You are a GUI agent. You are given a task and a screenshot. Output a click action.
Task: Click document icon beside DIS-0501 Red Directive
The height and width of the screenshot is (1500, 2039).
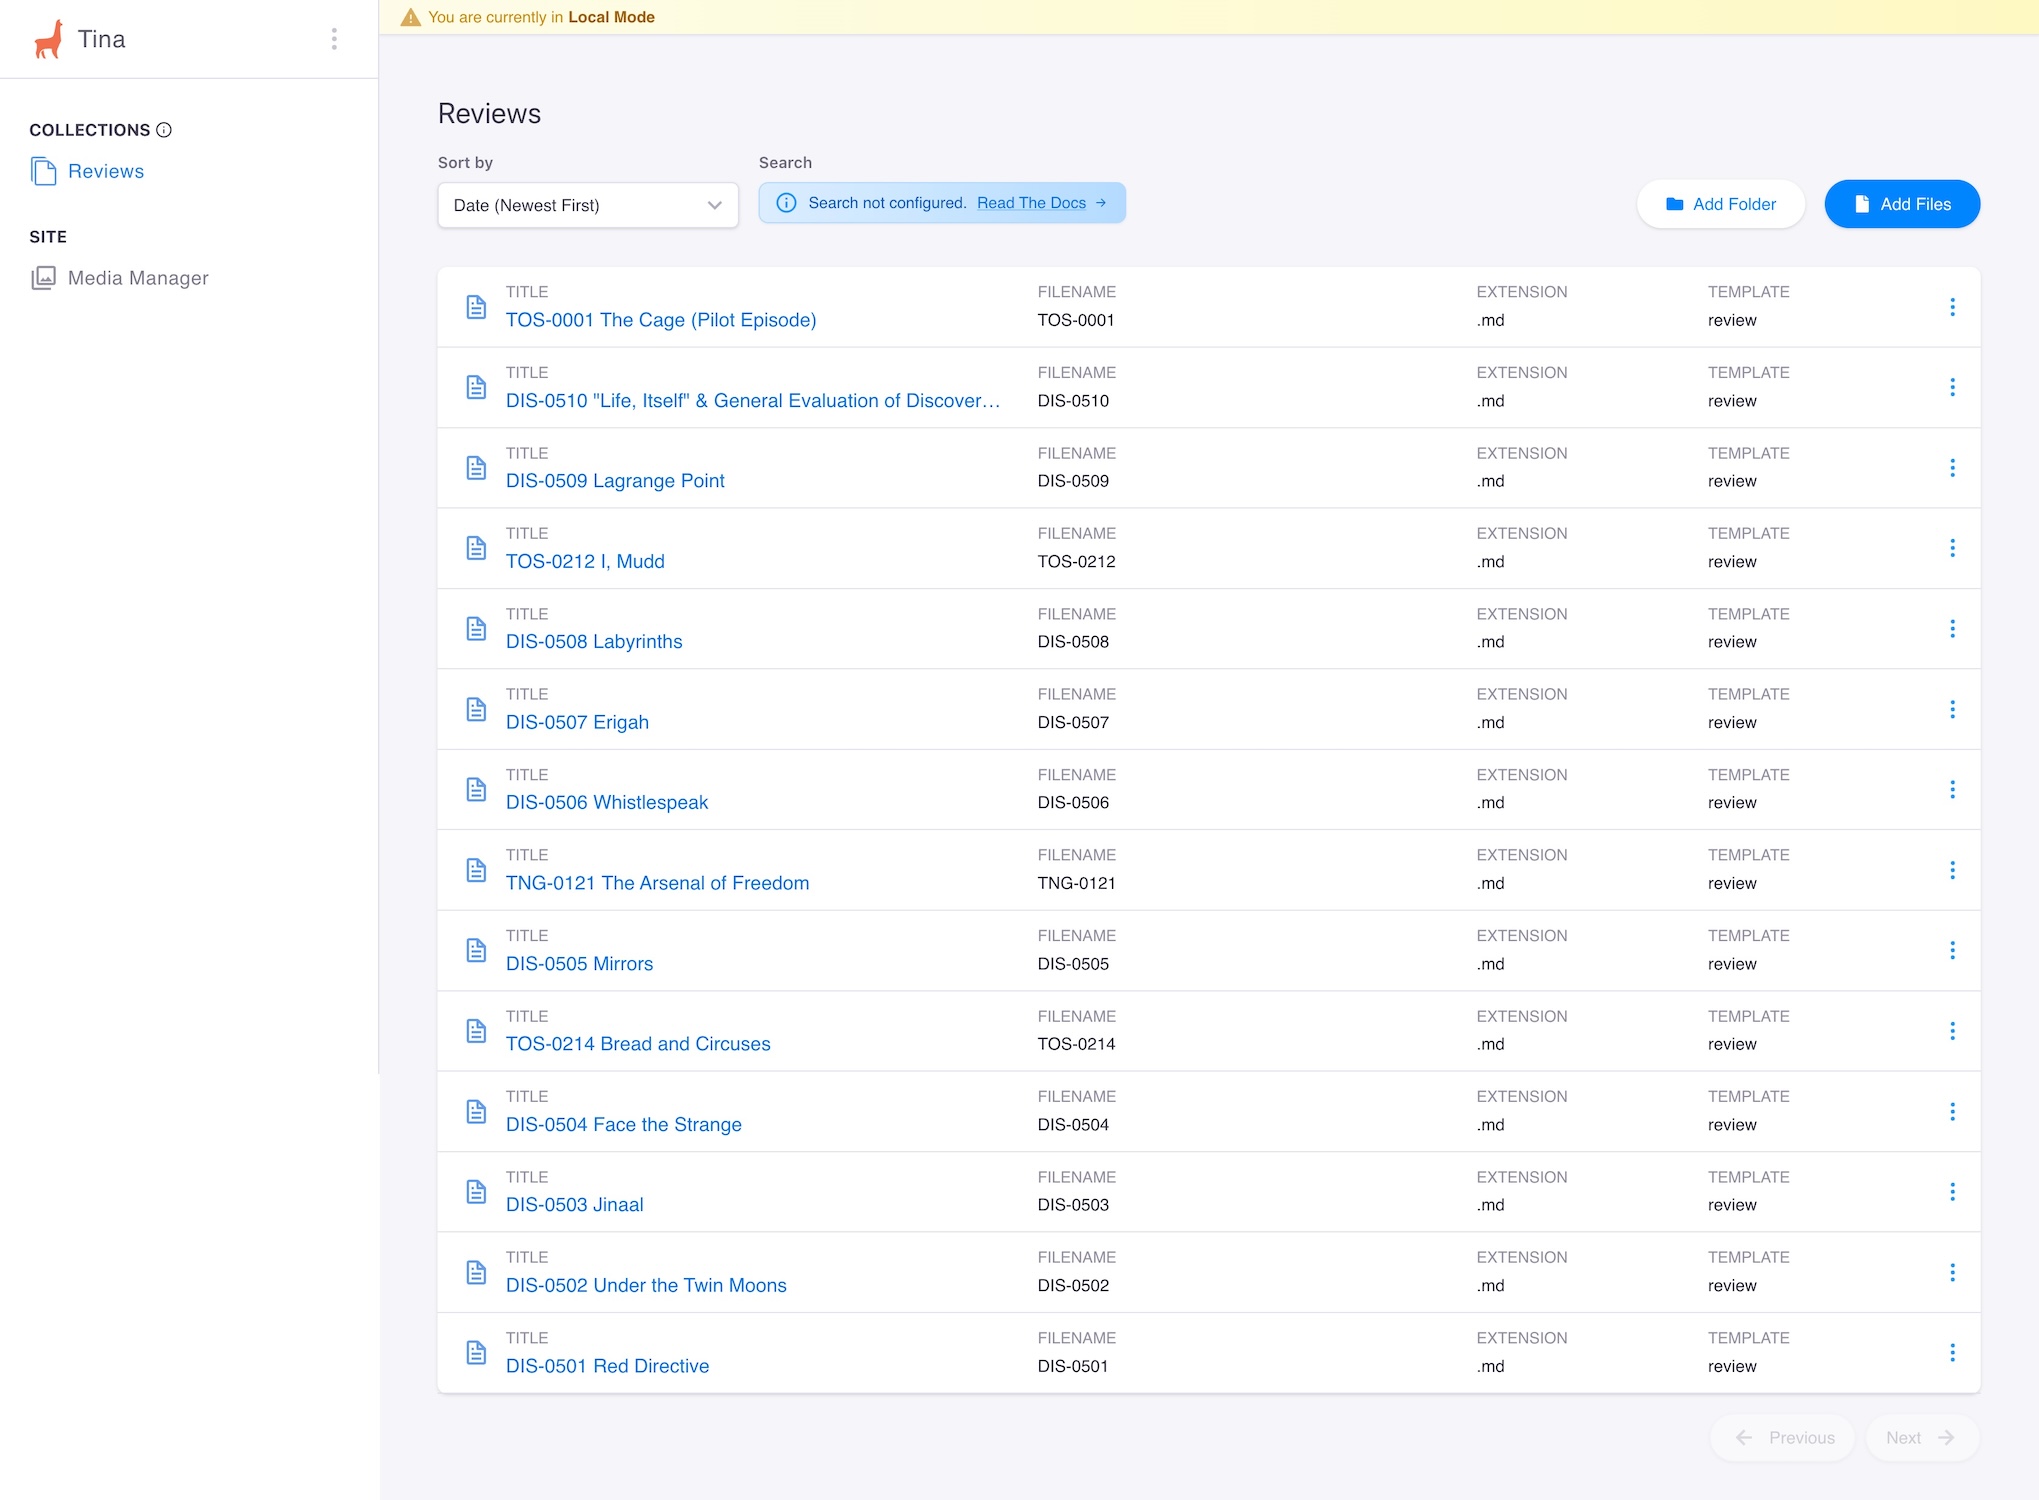tap(477, 1353)
